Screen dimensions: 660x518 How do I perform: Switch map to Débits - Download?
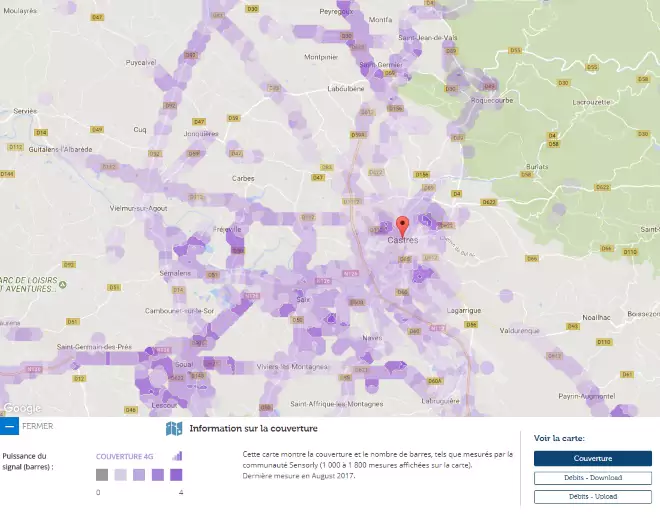592,478
